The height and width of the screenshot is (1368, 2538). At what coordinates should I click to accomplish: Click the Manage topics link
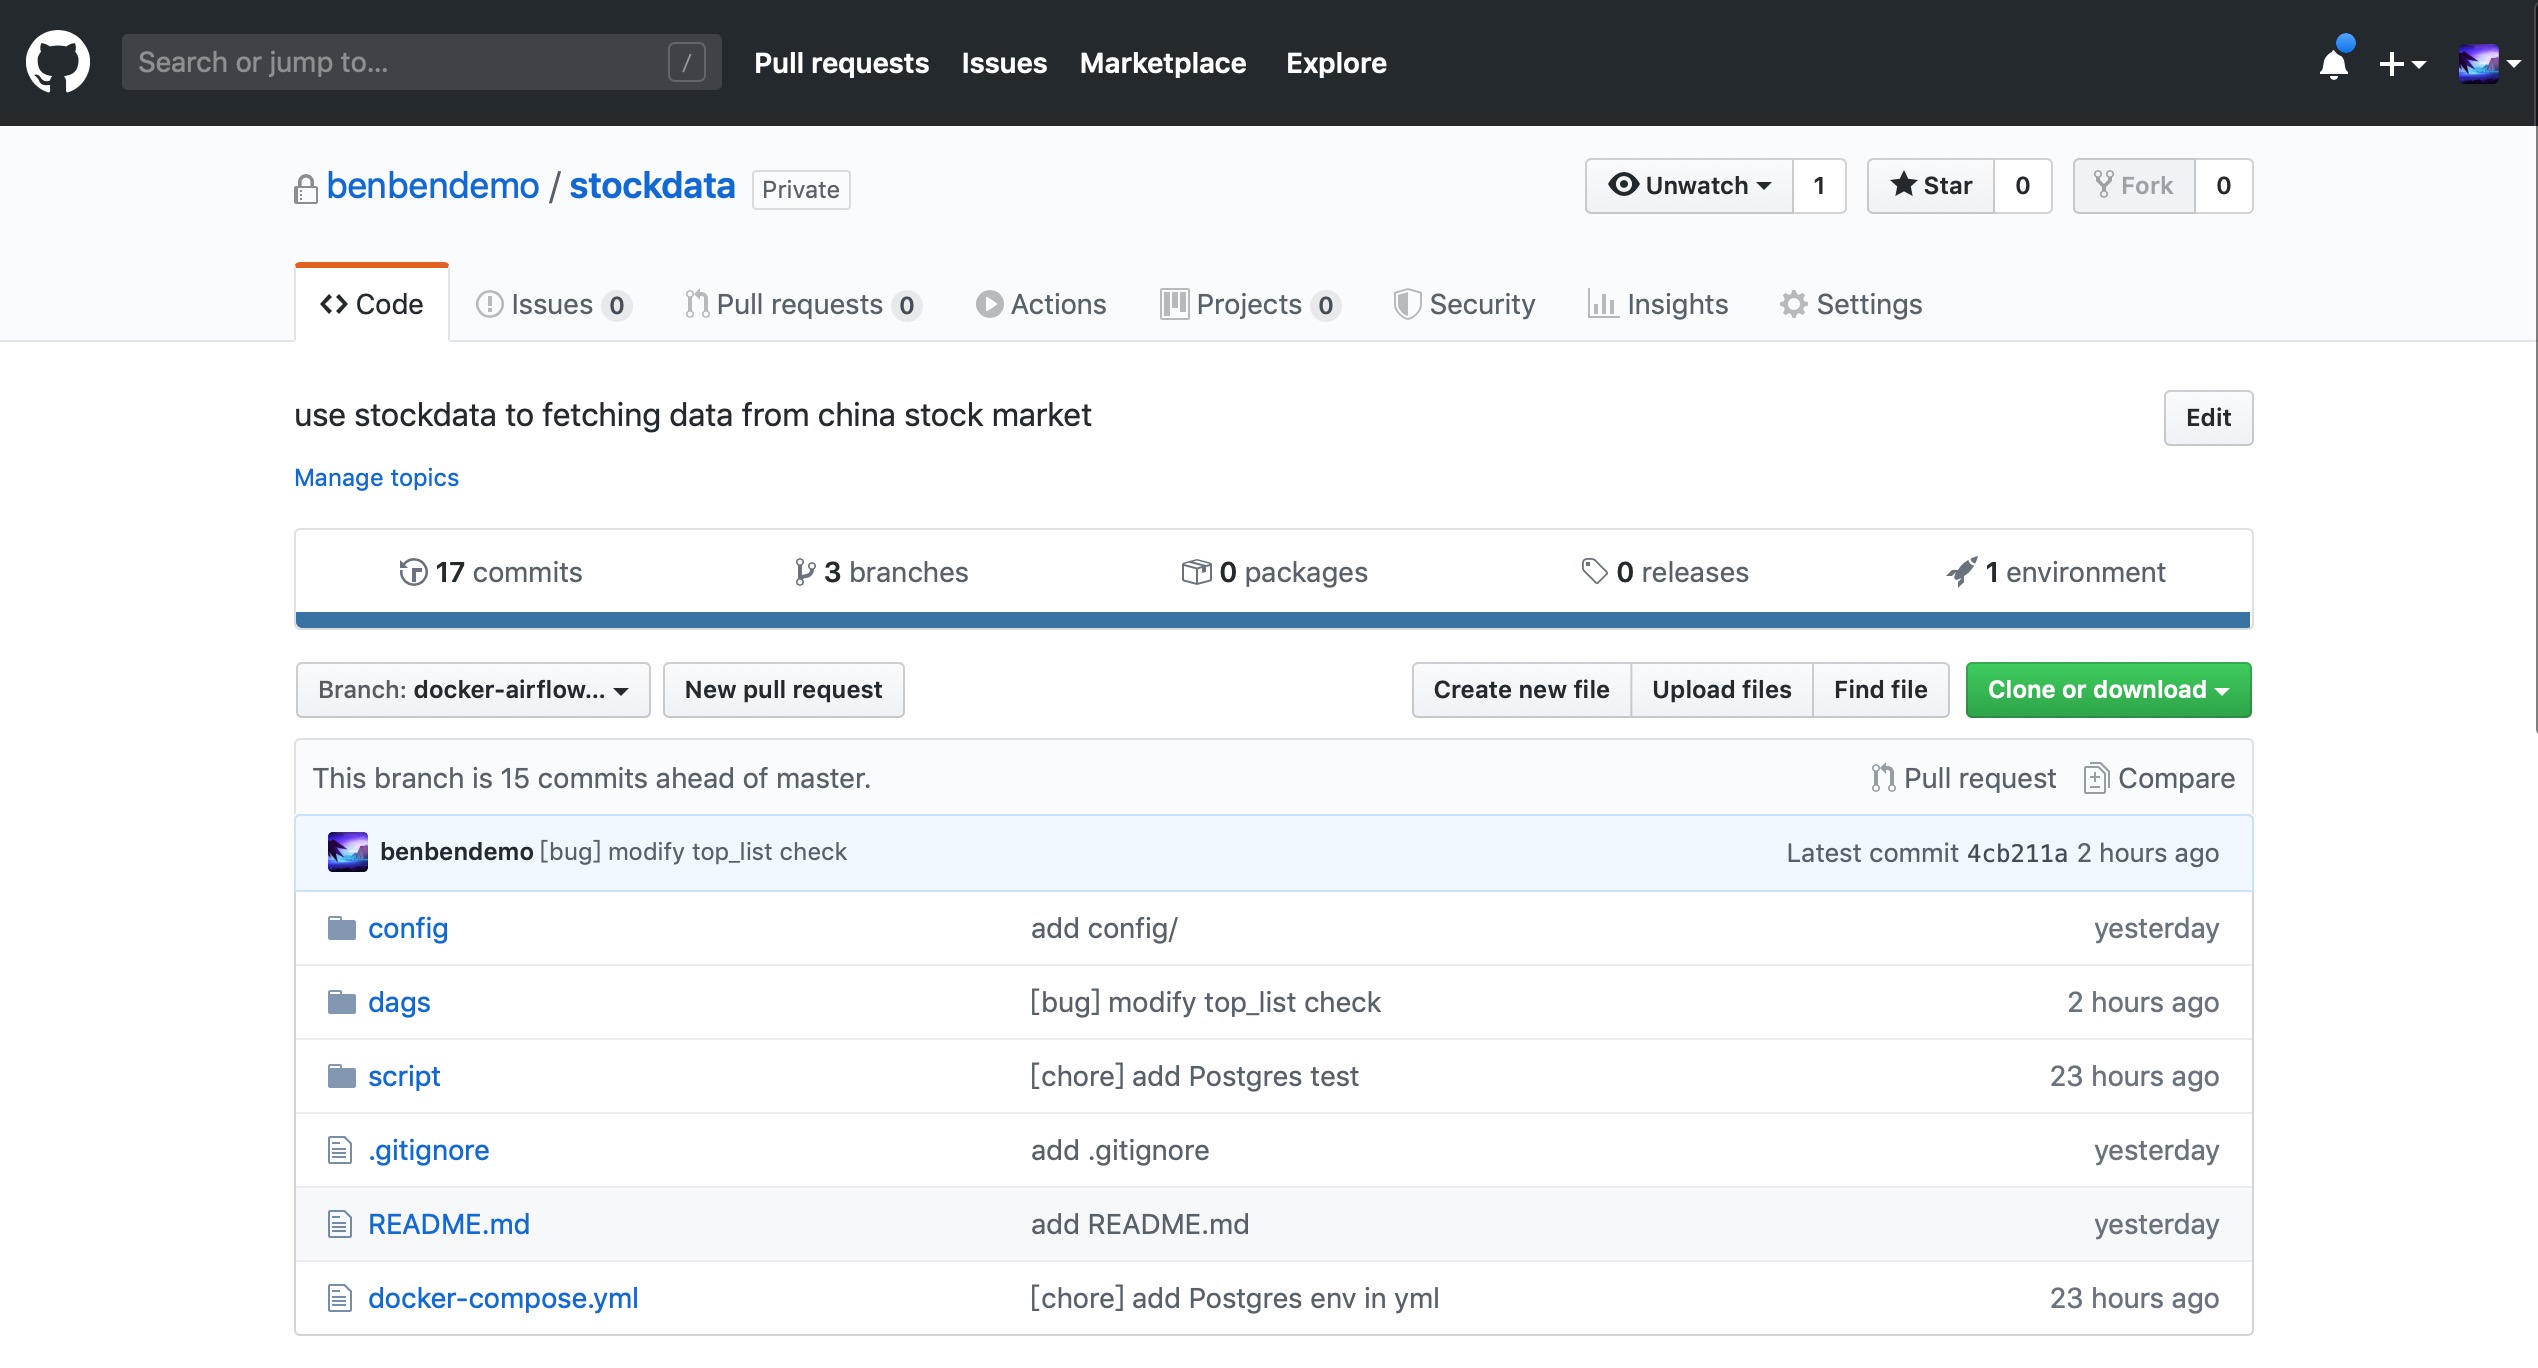coord(376,478)
